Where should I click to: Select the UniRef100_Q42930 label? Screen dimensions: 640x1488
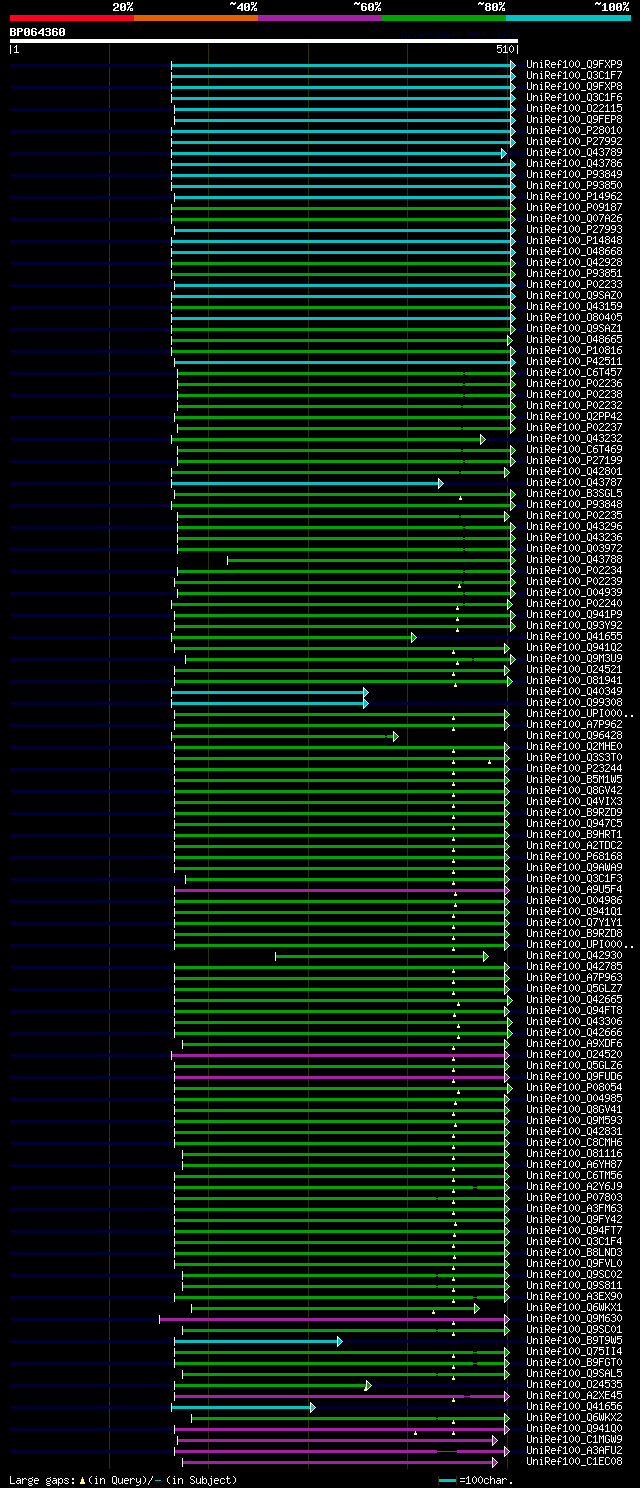574,956
